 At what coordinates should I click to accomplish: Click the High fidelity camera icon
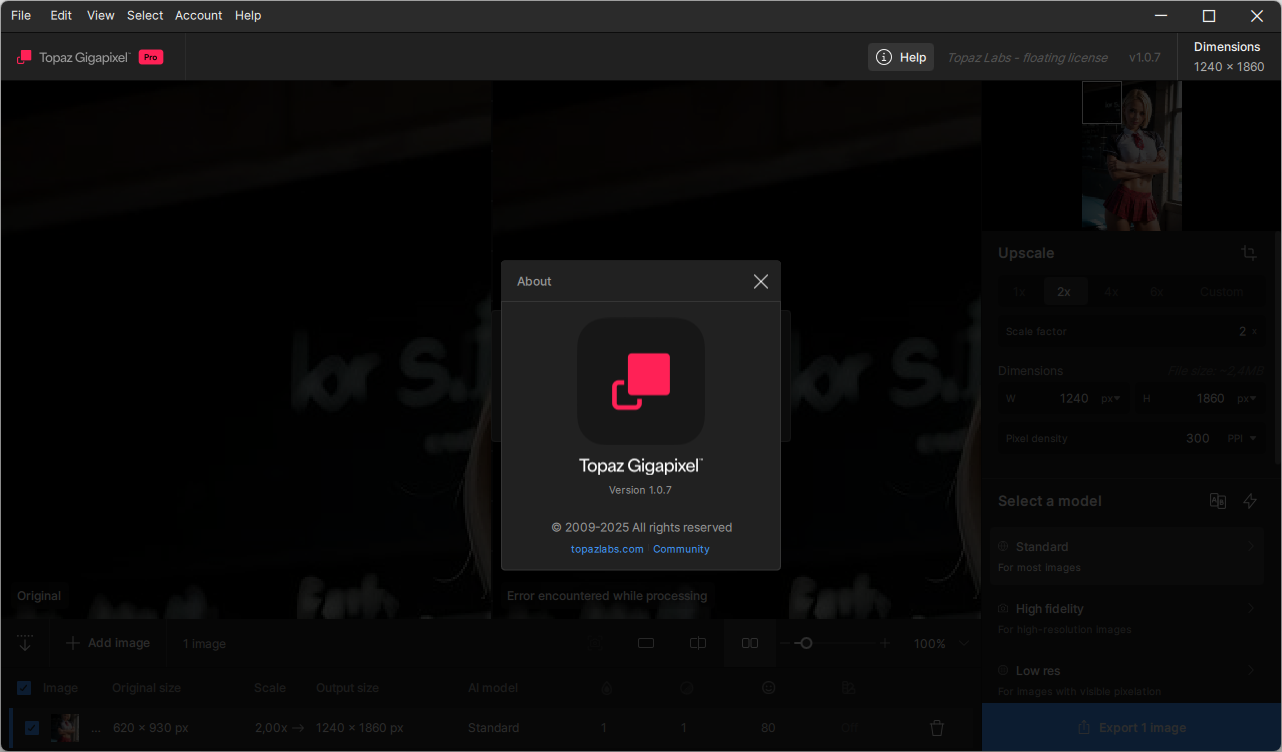[x=1004, y=609]
